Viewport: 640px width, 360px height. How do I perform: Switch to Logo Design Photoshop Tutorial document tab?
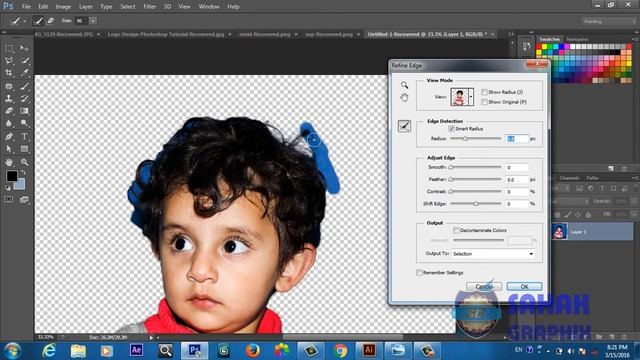tap(166, 34)
